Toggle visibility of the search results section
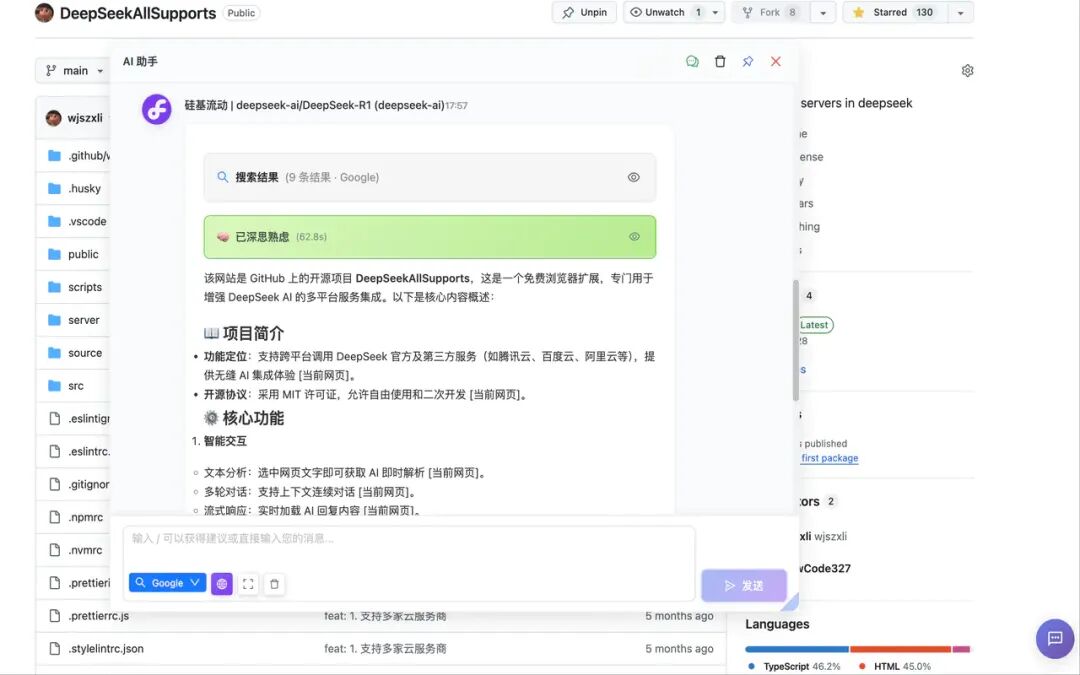The height and width of the screenshot is (675, 1080). [634, 177]
